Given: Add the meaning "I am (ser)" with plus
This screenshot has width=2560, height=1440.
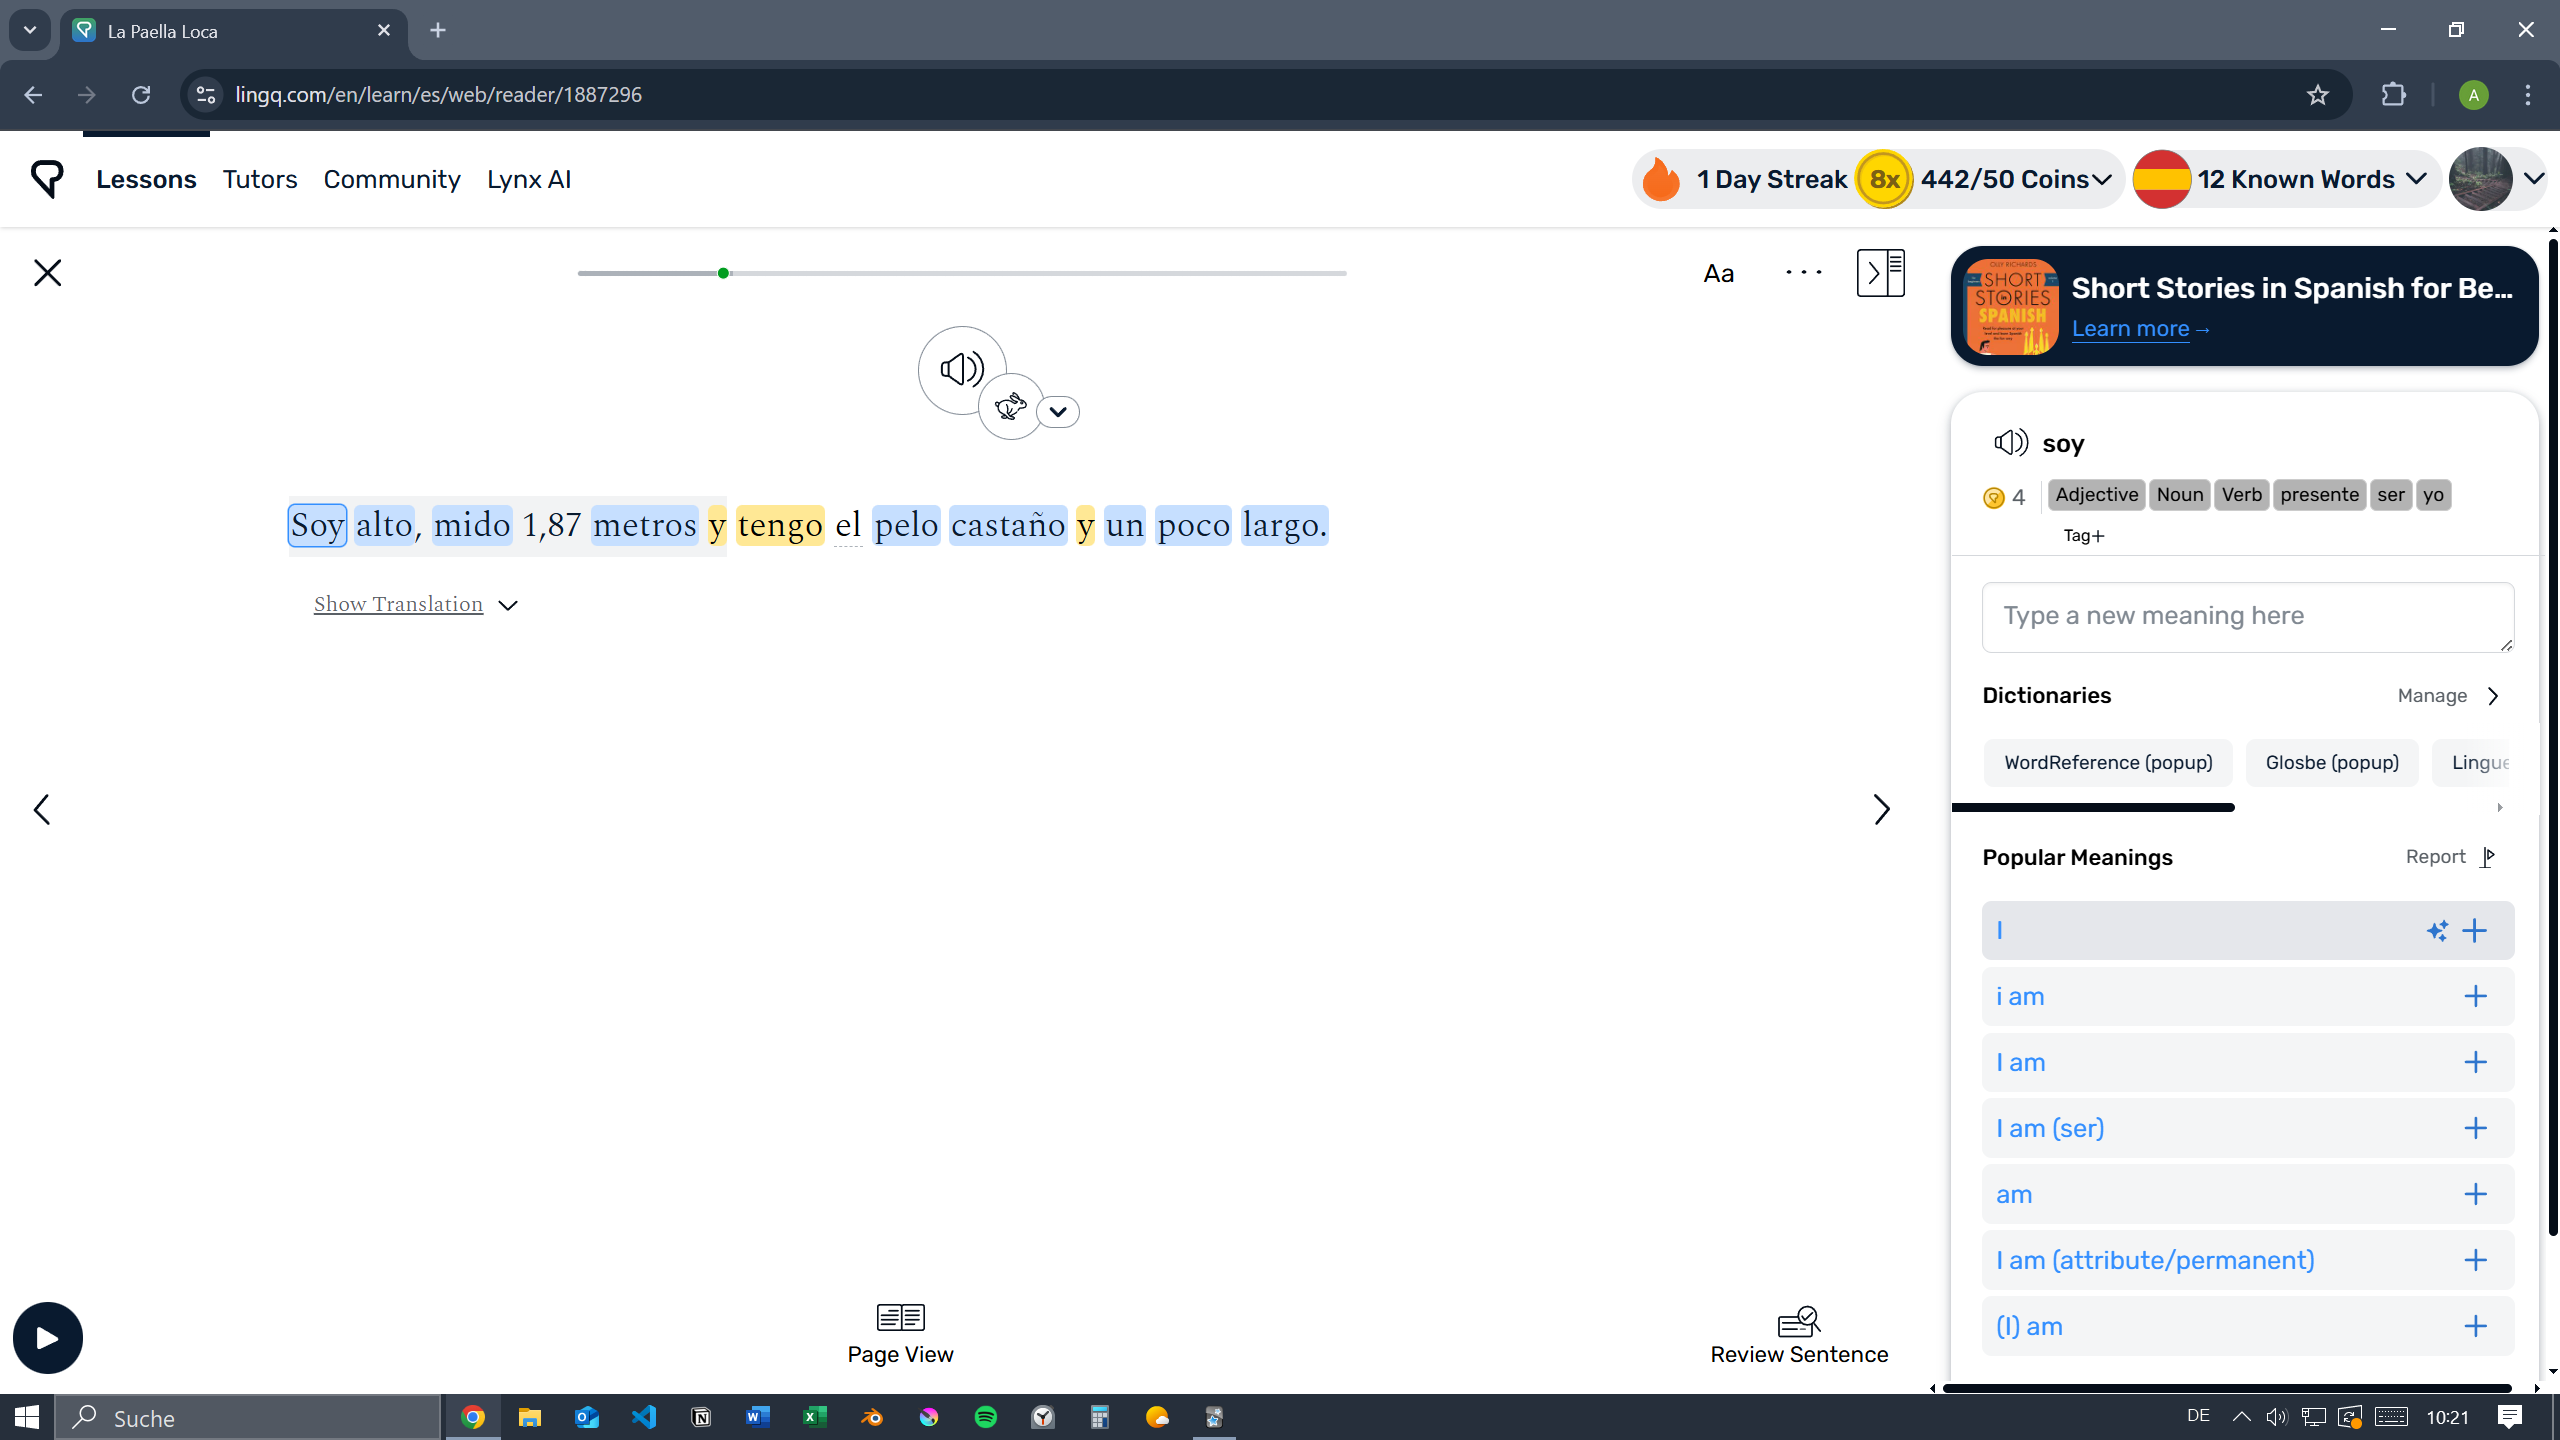Looking at the screenshot, I should tap(2475, 1128).
